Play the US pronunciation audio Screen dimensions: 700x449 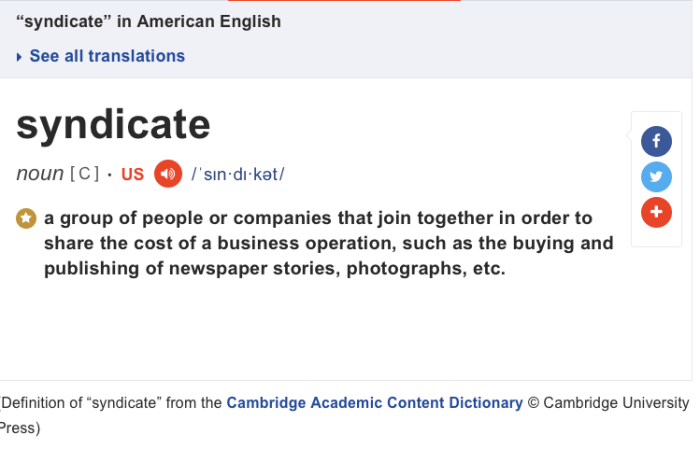(168, 173)
